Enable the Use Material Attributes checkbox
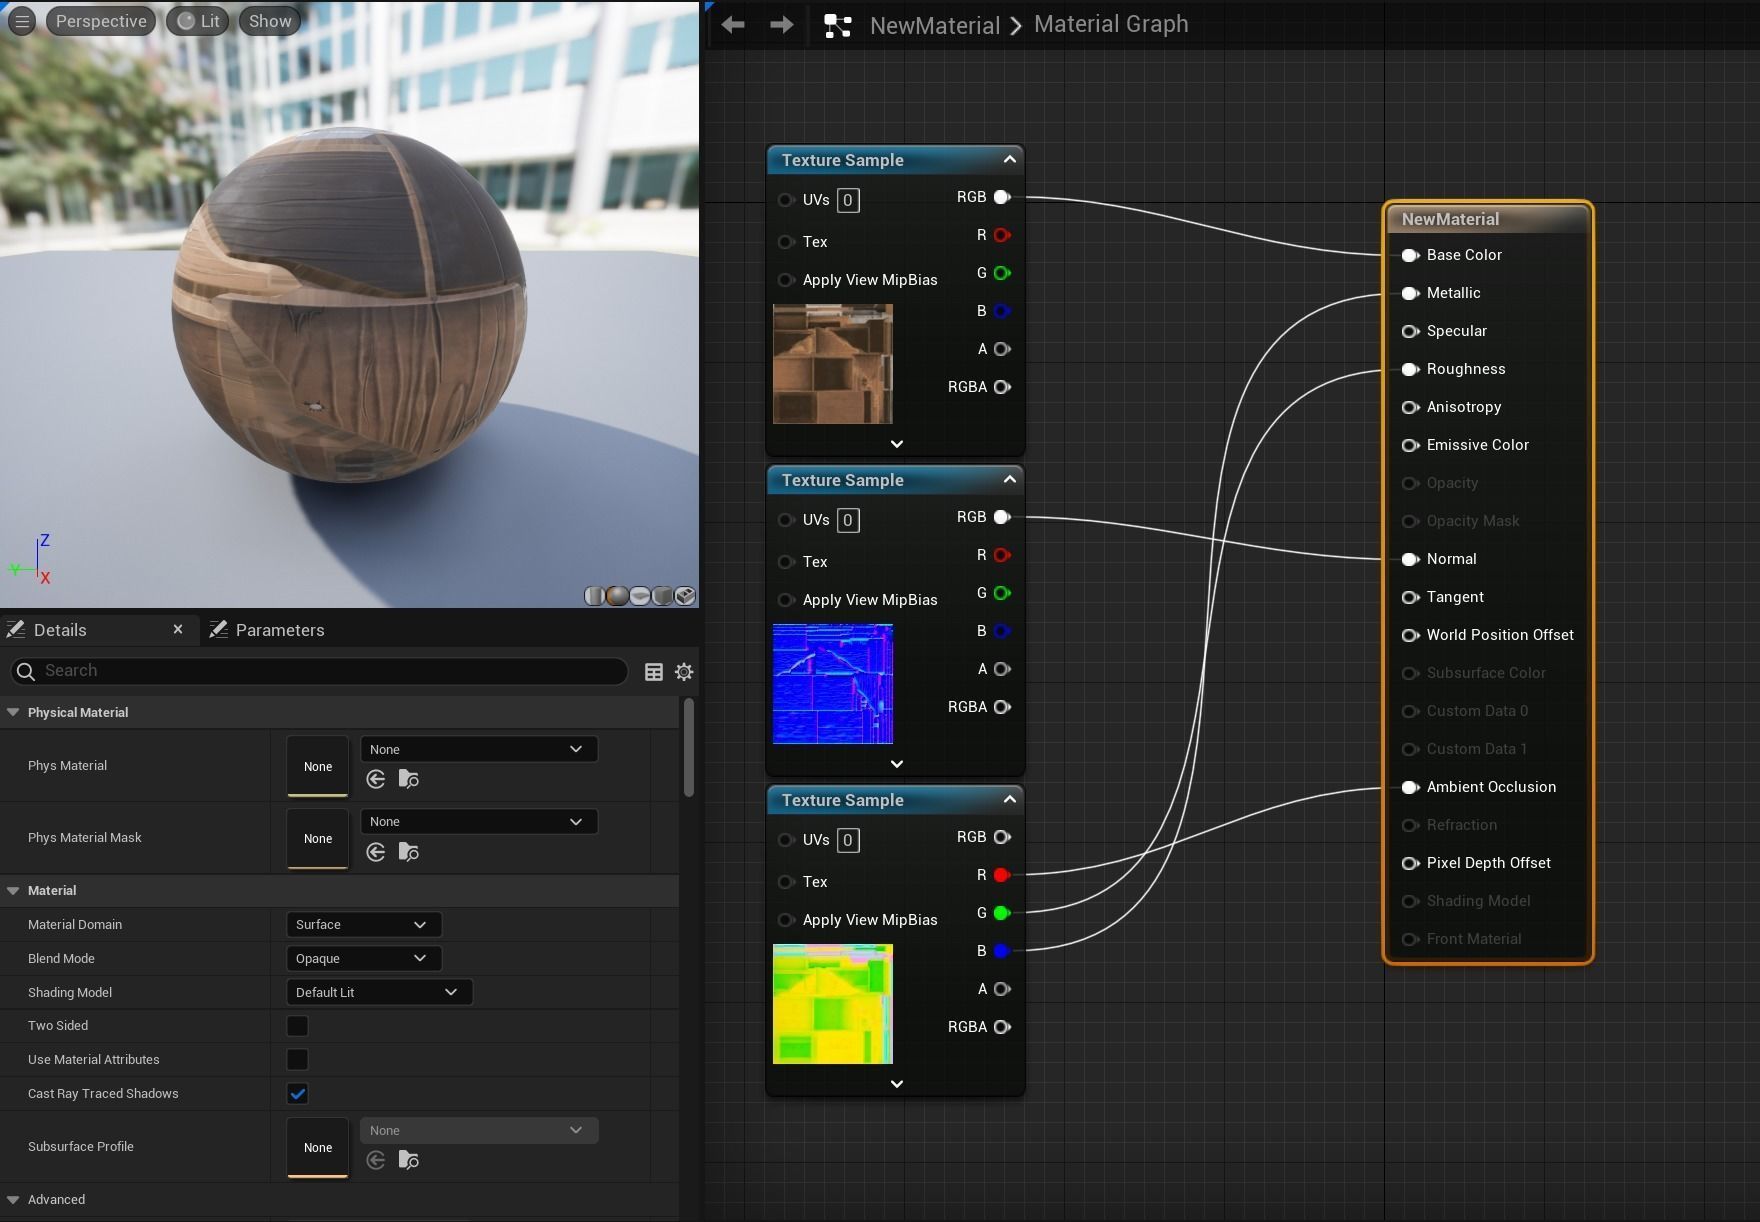The height and width of the screenshot is (1222, 1760). pos(297,1060)
